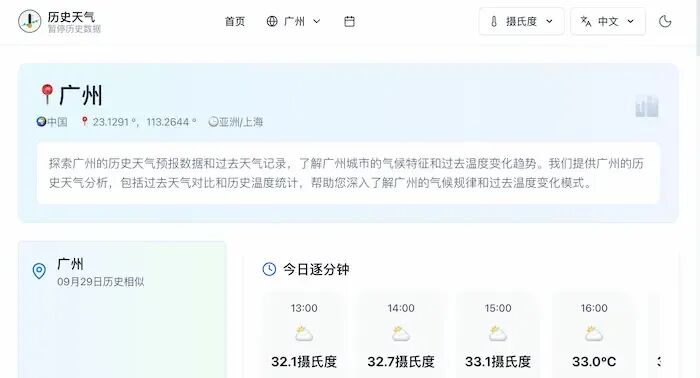Click the clock icon before 亚洲/上海
This screenshot has width=700, height=378.
click(x=213, y=121)
